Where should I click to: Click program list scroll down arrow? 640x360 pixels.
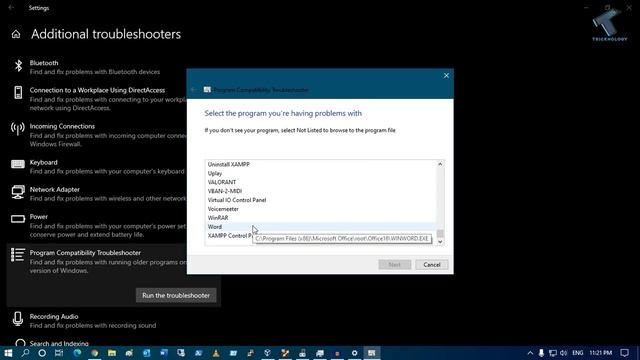click(x=440, y=242)
